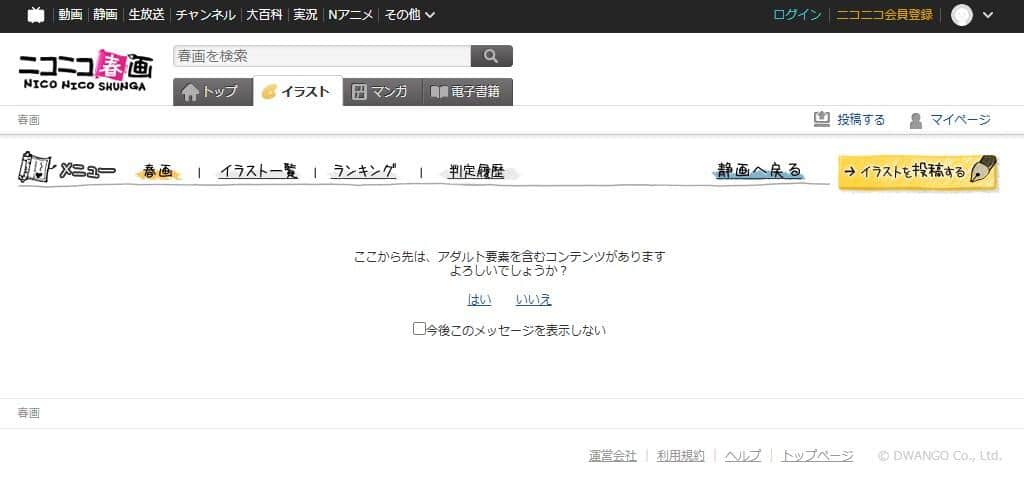Click the niconico TV logo icon
This screenshot has height=481, width=1024.
tap(36, 15)
